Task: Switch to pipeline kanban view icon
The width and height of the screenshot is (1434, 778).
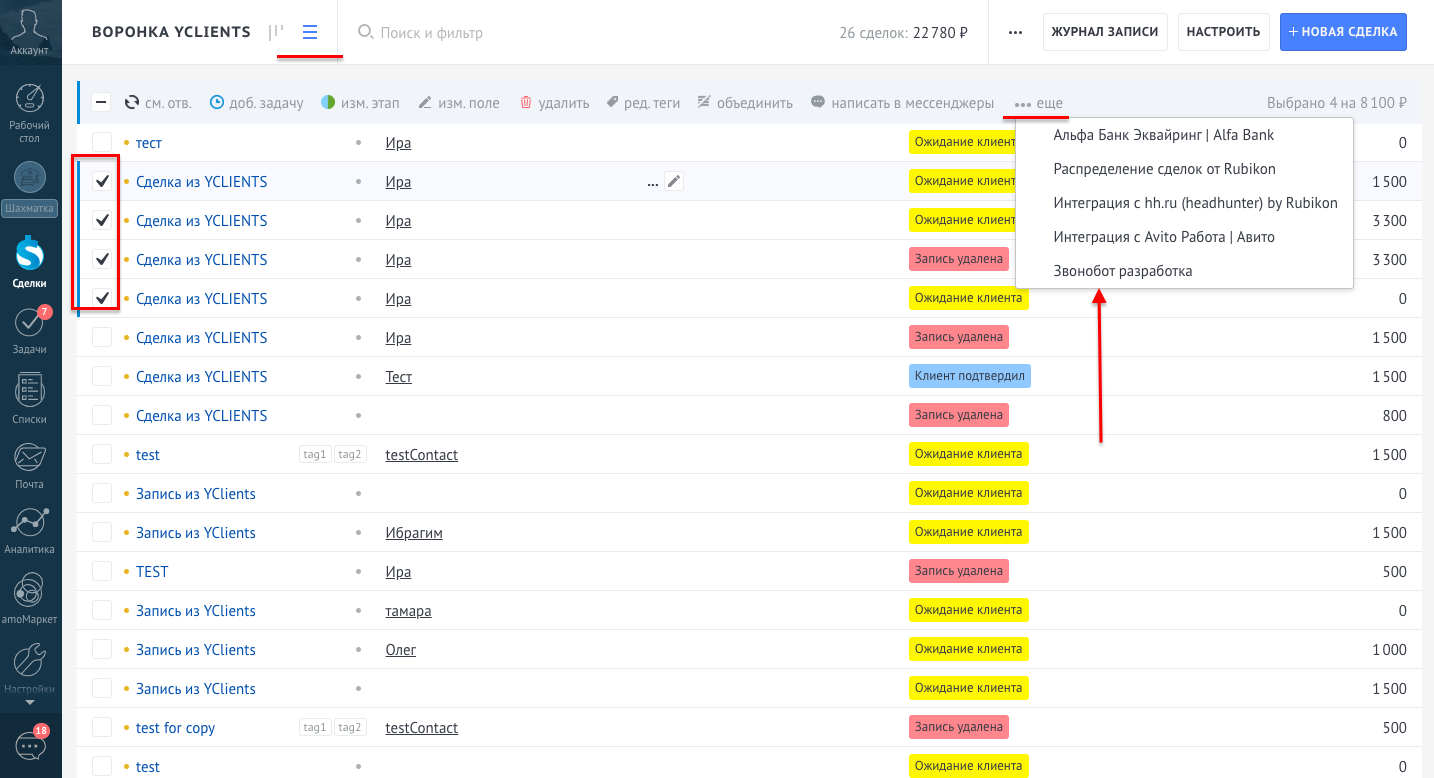Action: pyautogui.click(x=276, y=32)
